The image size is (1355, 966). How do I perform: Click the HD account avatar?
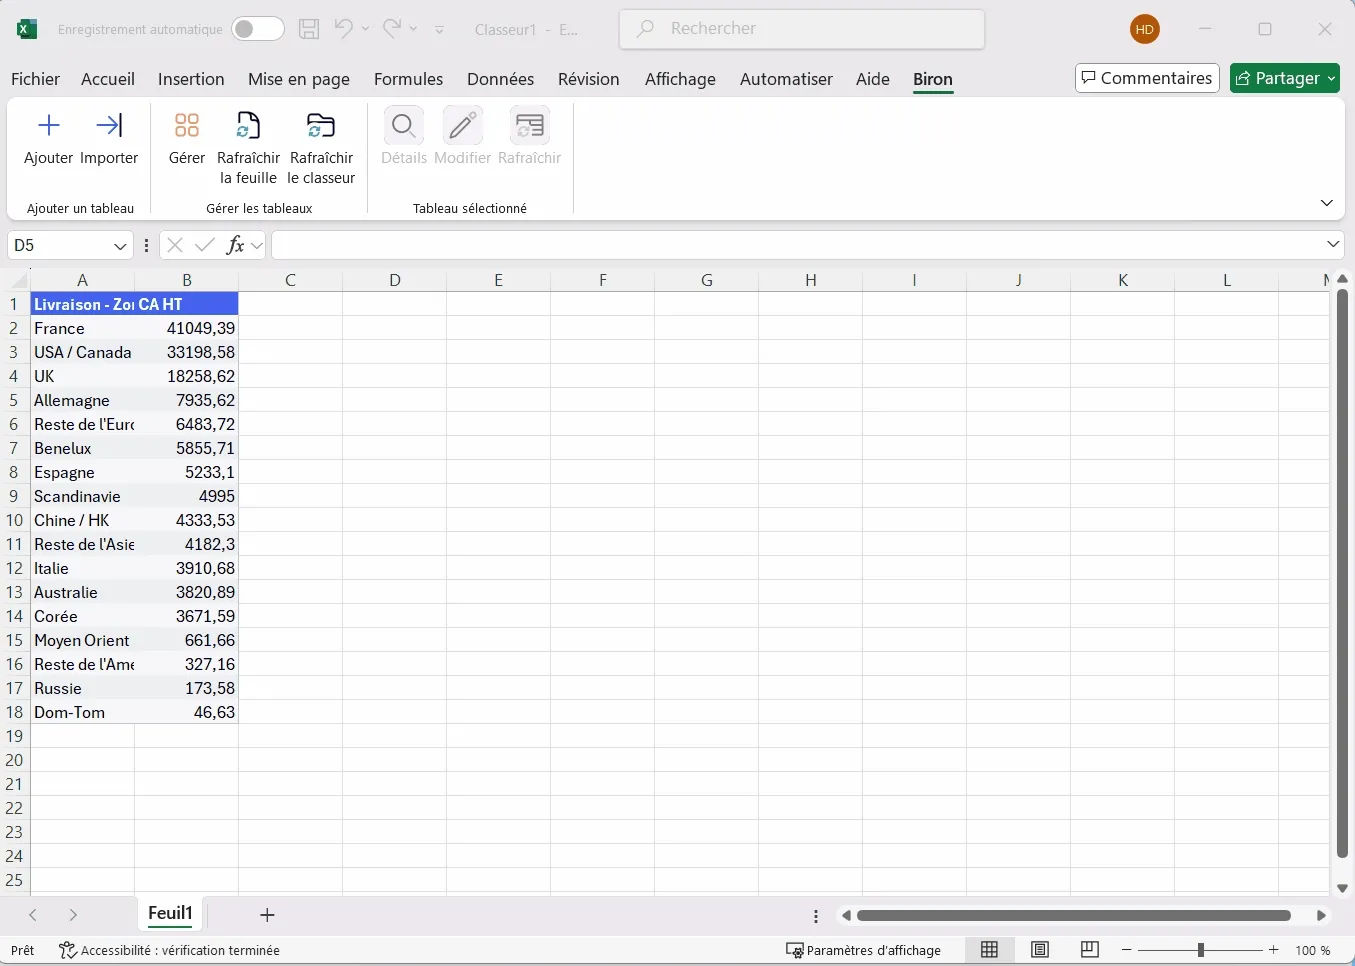1145,29
